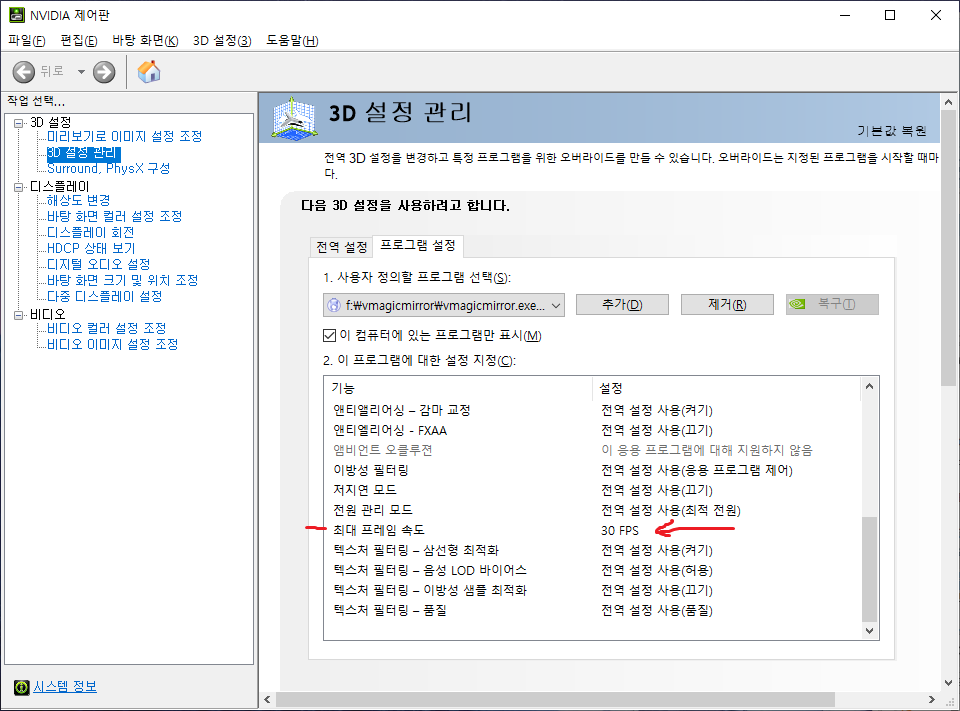Select 디지털 오디오 설정 tree item
Screen dimensions: 960x711
pos(99,264)
